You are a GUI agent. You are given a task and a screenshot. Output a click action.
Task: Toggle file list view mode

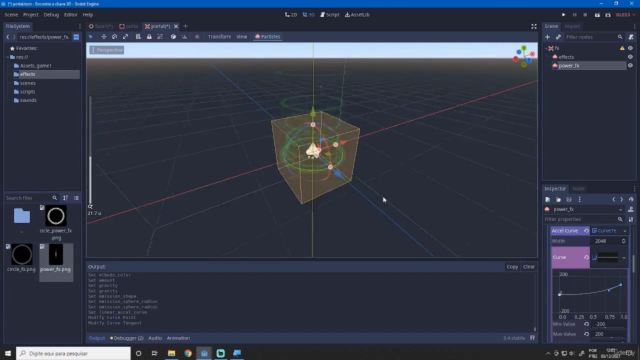click(76, 198)
